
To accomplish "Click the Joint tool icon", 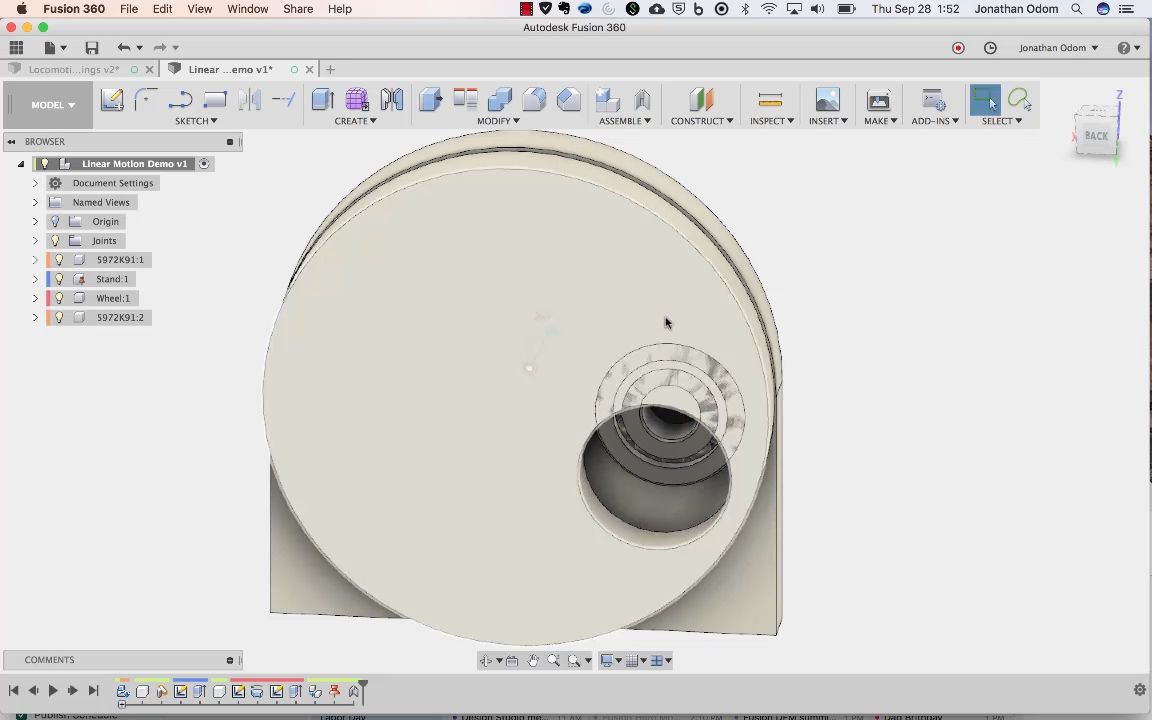I will coord(642,99).
